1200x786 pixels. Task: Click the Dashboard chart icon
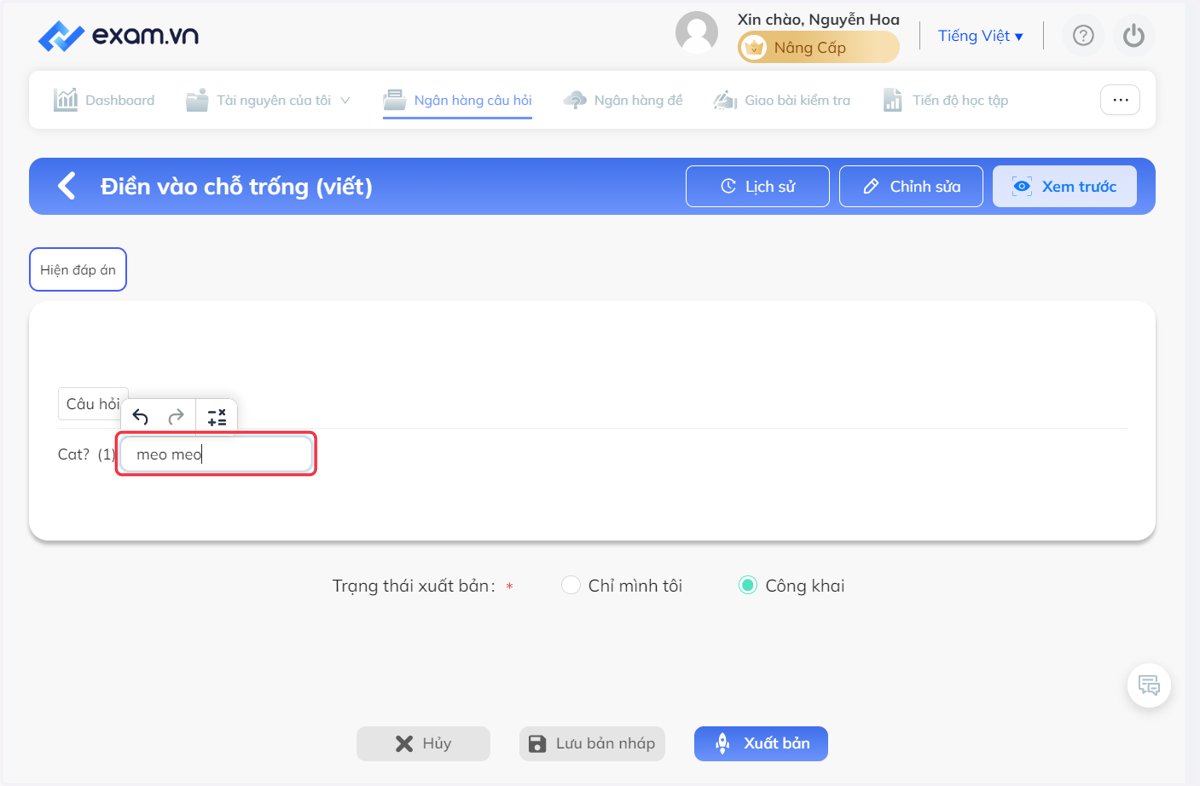66,100
